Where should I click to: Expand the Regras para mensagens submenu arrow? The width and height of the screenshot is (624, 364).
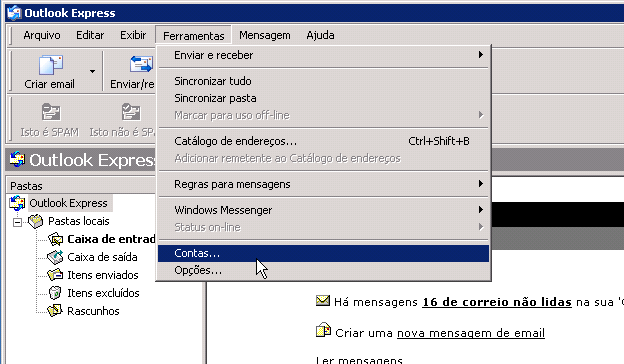click(481, 183)
